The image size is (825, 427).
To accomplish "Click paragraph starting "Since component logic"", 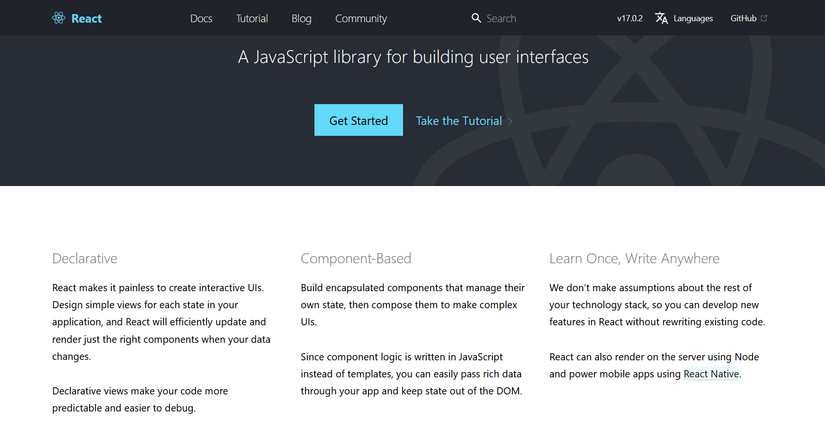I will pyautogui.click(x=411, y=374).
